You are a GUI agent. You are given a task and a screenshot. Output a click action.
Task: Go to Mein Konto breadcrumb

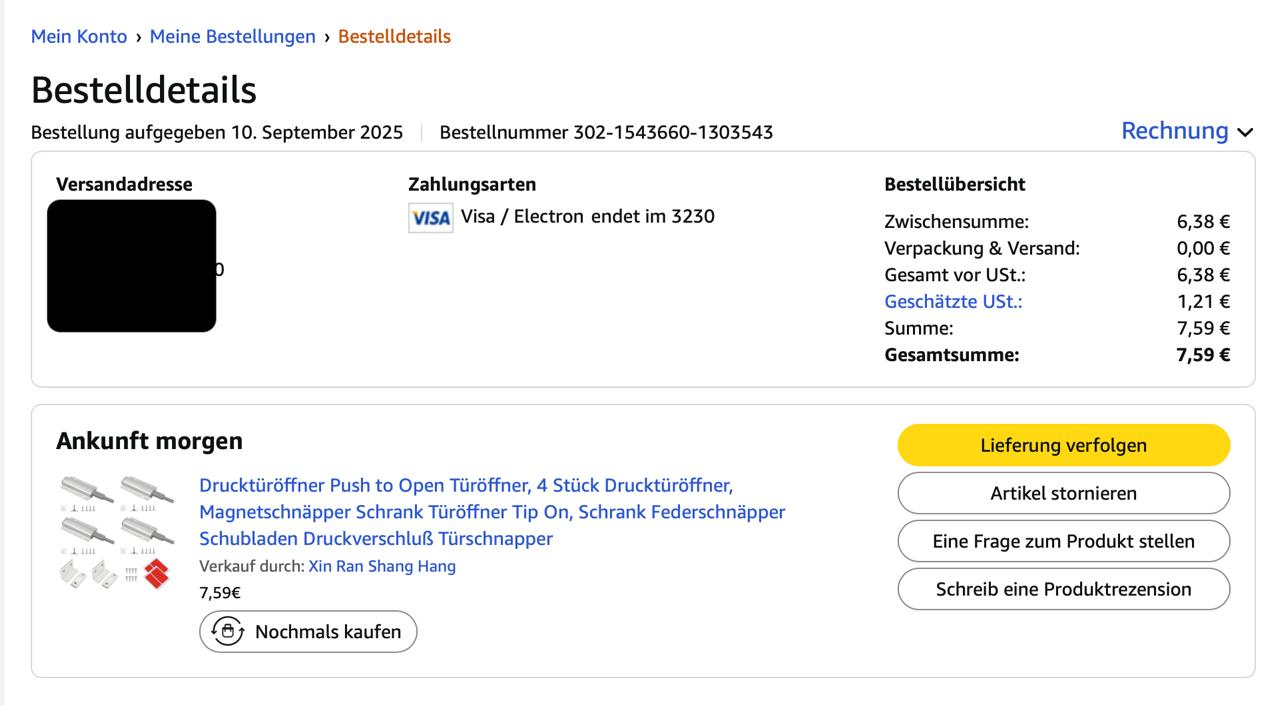(79, 37)
